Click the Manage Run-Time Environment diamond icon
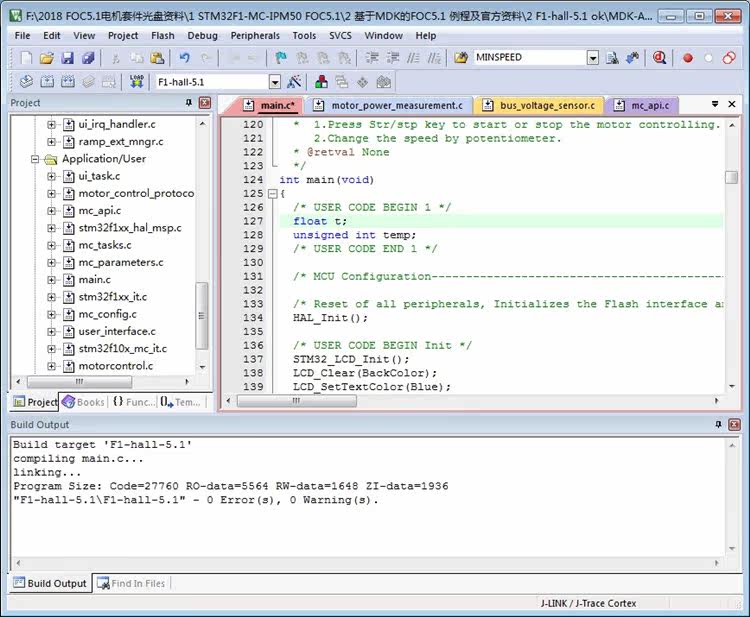Screen dimensions: 750x617 (362, 82)
